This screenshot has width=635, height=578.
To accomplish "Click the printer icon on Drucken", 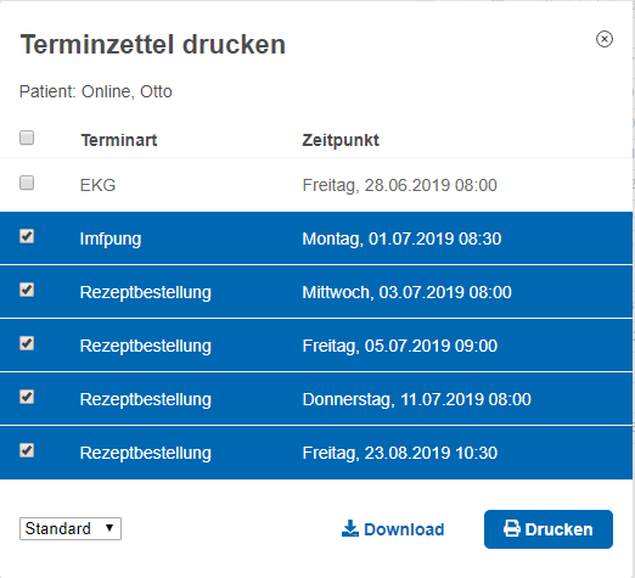I will (x=512, y=529).
